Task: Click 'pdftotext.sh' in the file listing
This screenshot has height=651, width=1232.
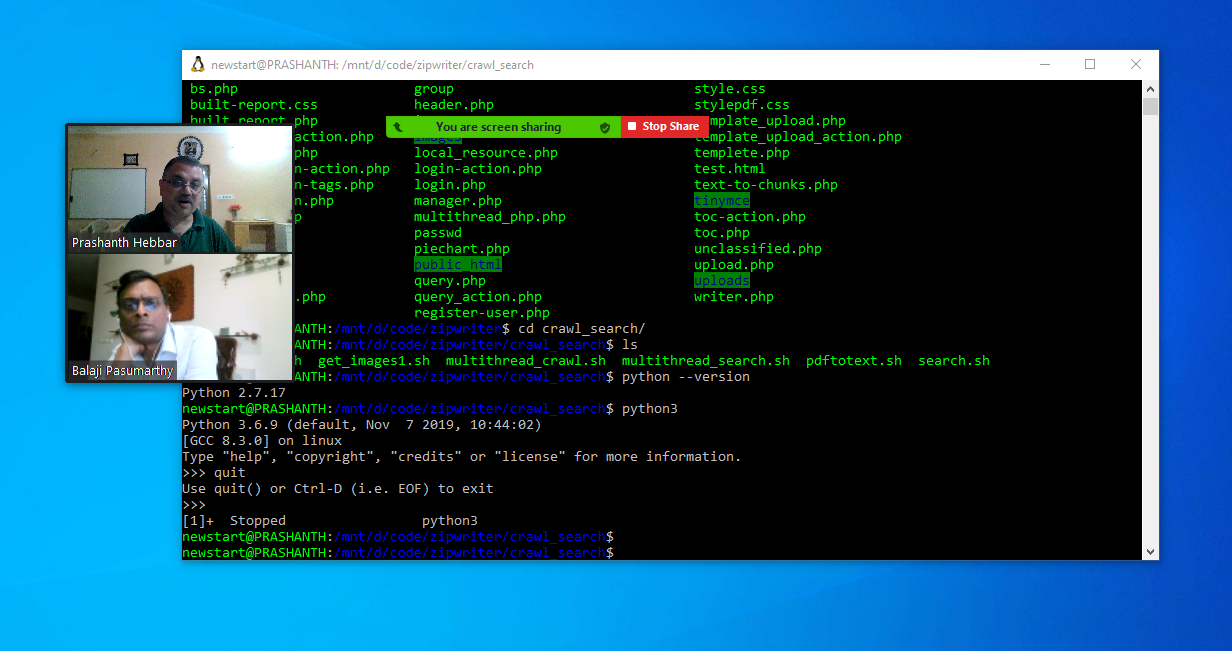Action: click(x=853, y=361)
